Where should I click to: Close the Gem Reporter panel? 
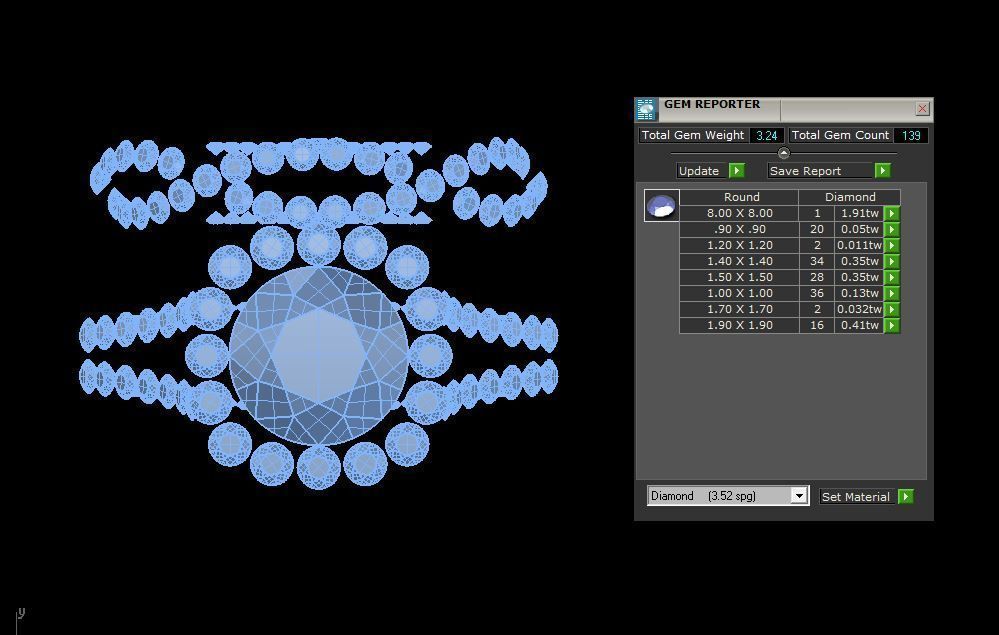(x=922, y=108)
